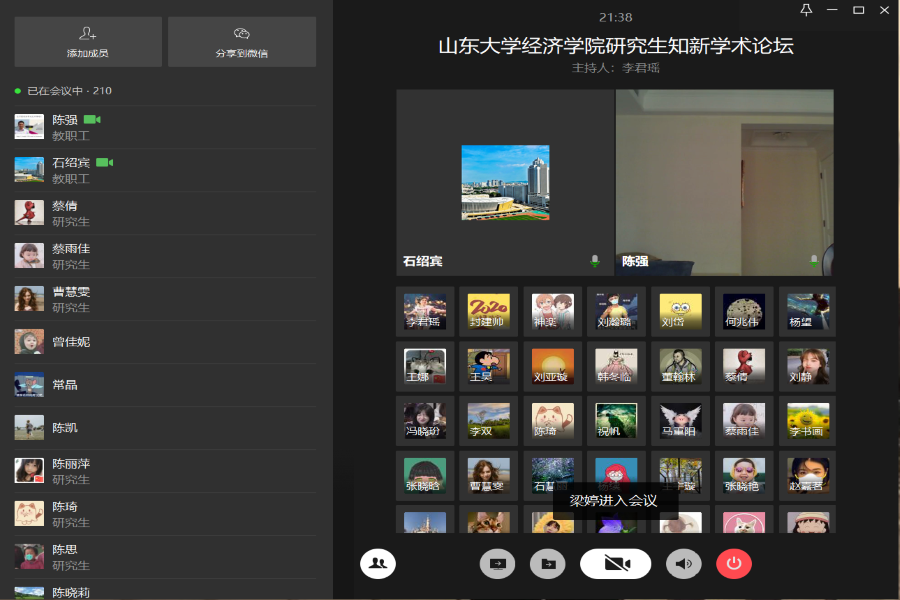Pin the window using pin icon
The image size is (900, 600).
click(x=807, y=10)
